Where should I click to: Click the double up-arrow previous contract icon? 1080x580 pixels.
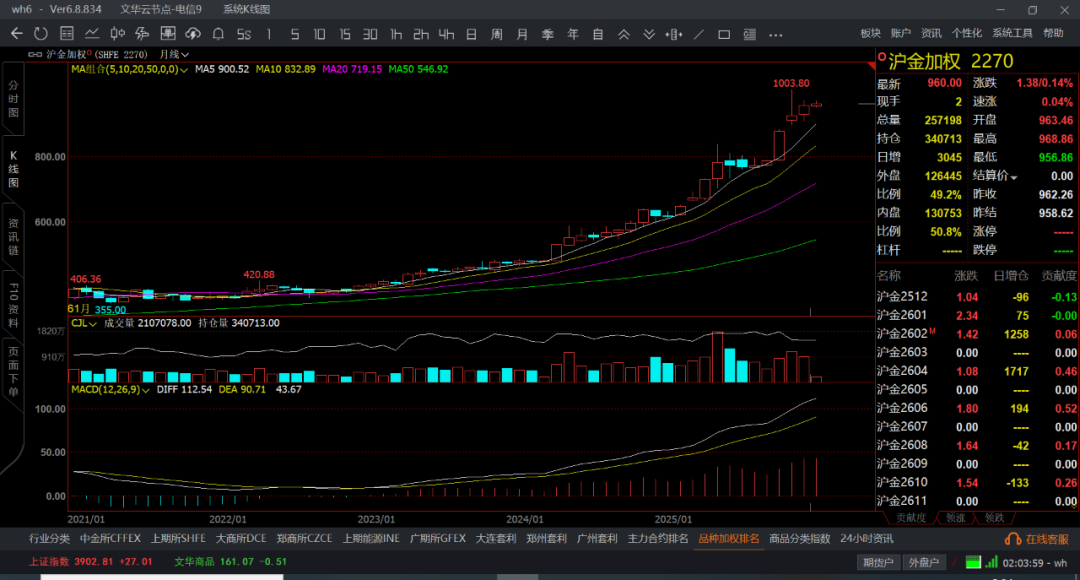tap(623, 34)
